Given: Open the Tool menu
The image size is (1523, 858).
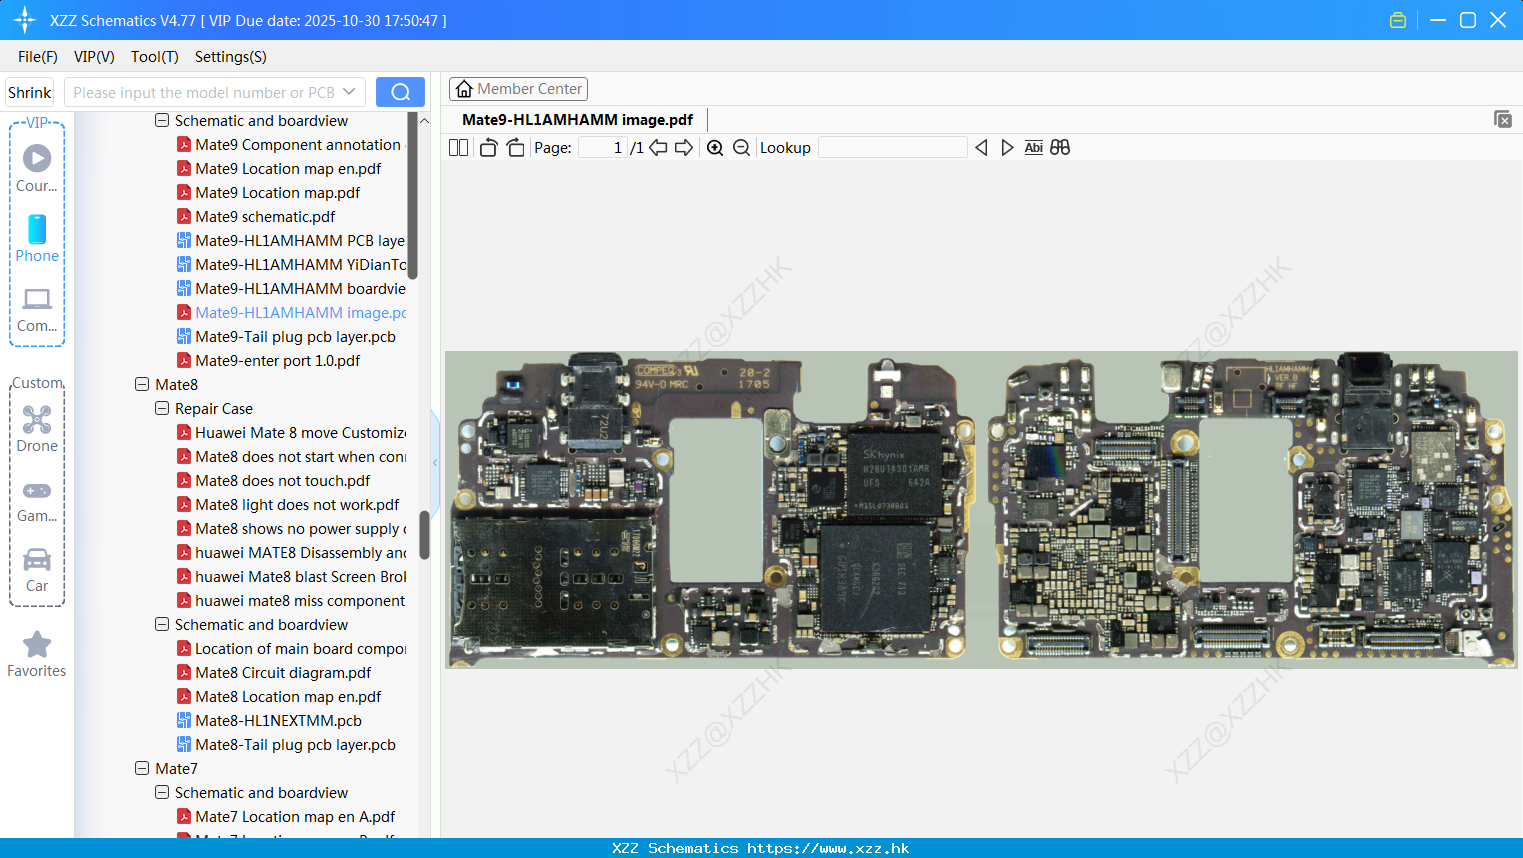Looking at the screenshot, I should point(155,57).
